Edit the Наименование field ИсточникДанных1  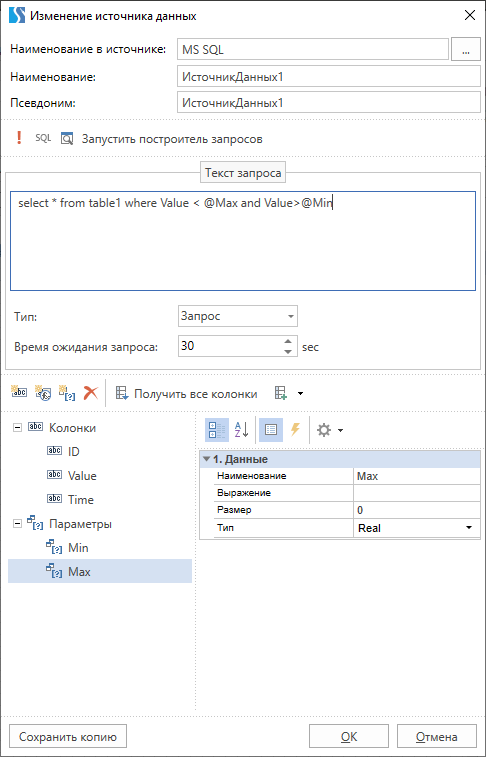(x=329, y=76)
